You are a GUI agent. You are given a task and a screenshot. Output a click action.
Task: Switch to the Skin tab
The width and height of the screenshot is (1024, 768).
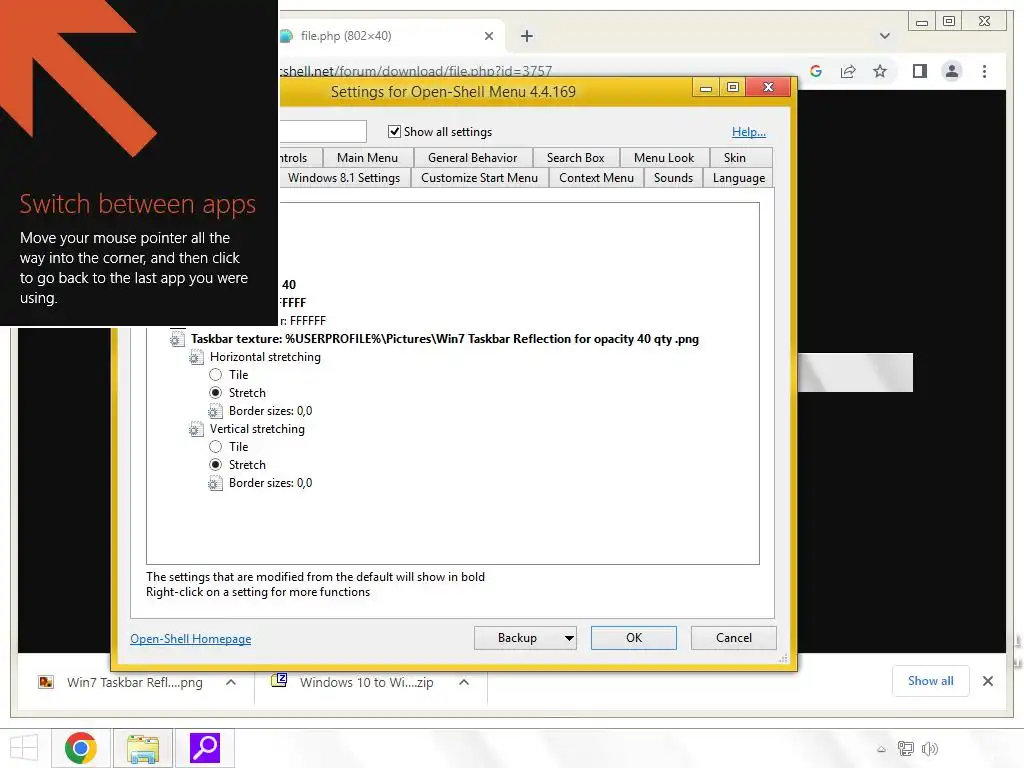(x=735, y=157)
